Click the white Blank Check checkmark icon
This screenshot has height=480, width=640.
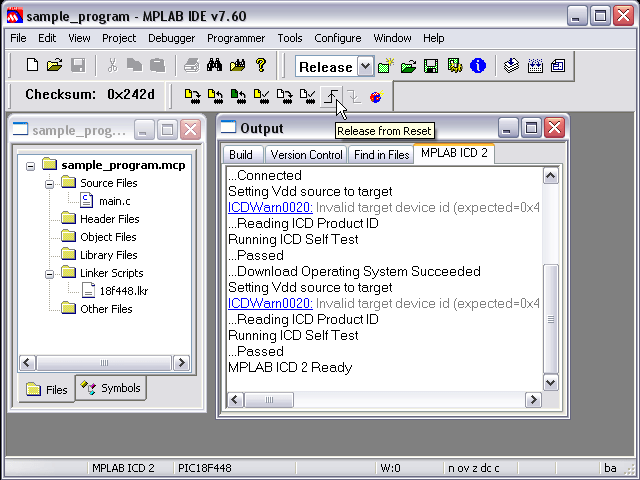(307, 96)
